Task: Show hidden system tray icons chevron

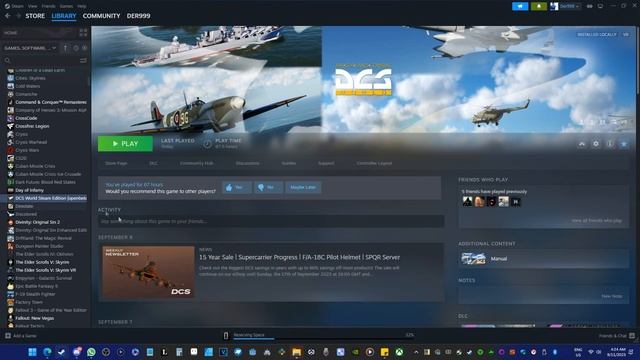Action: click(x=416, y=352)
